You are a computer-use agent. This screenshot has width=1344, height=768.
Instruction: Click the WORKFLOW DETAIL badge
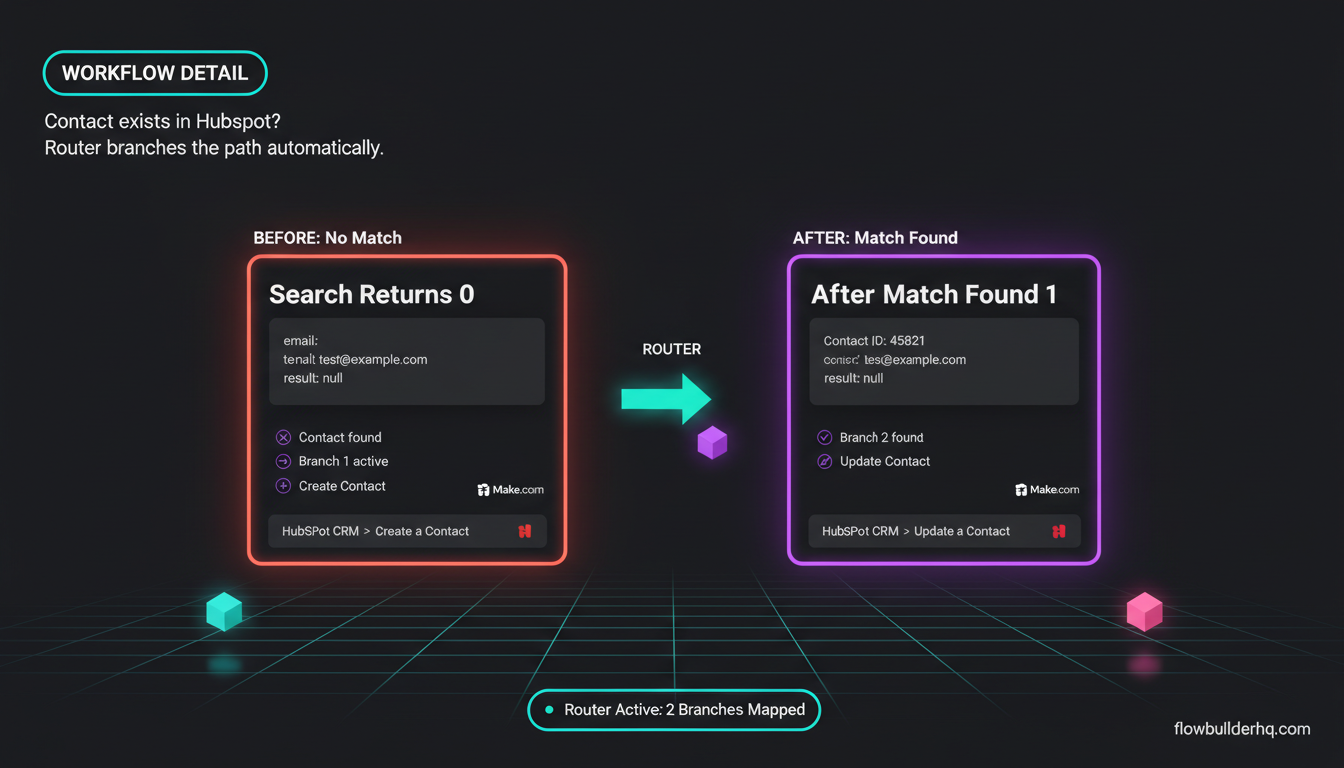[155, 73]
